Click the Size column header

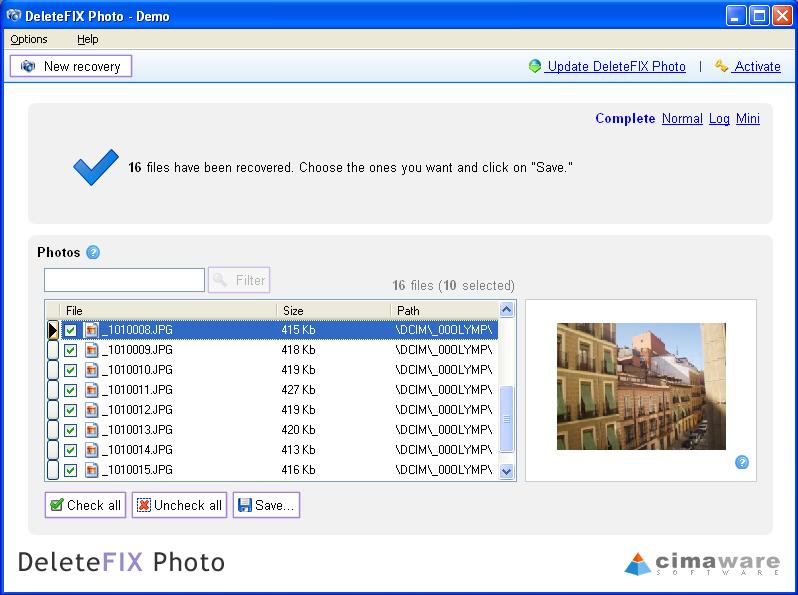(334, 310)
